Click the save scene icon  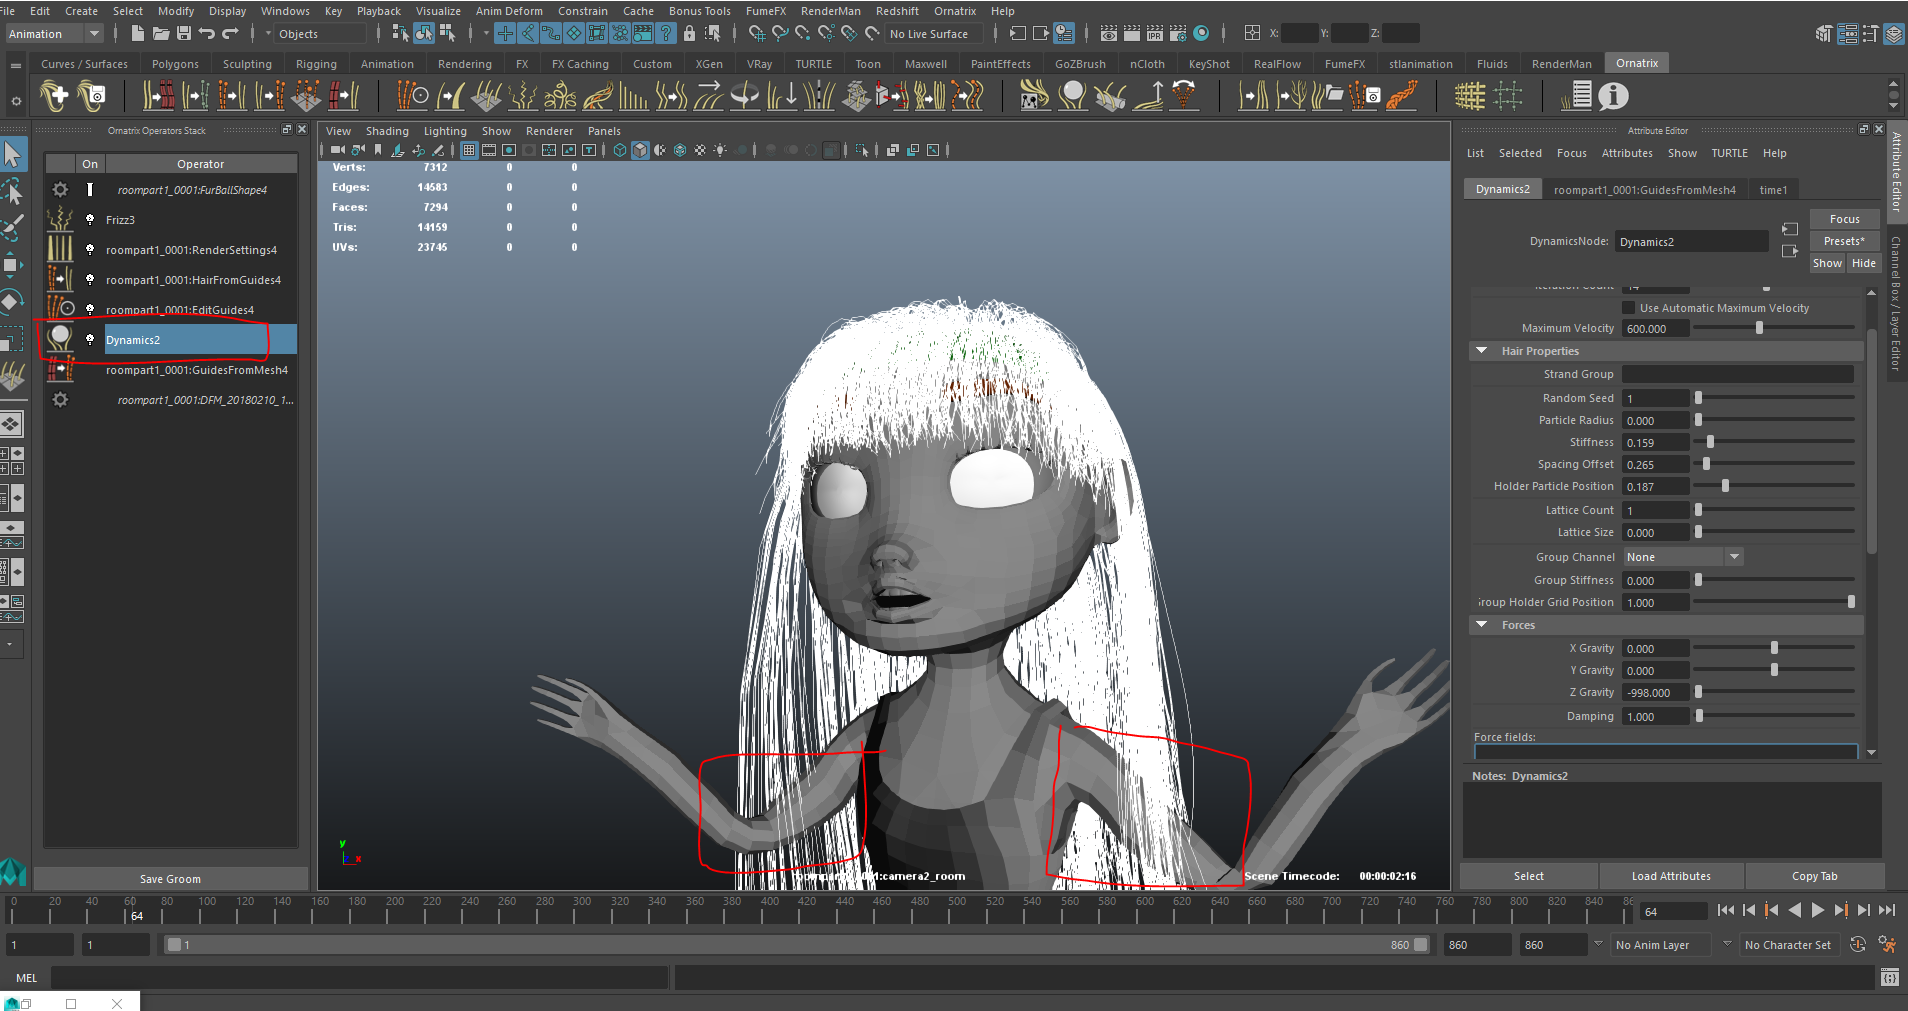point(184,34)
